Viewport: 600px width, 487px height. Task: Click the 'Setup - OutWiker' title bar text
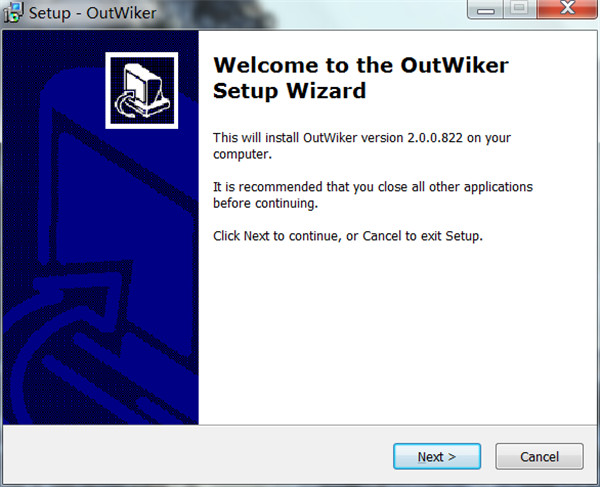(93, 13)
